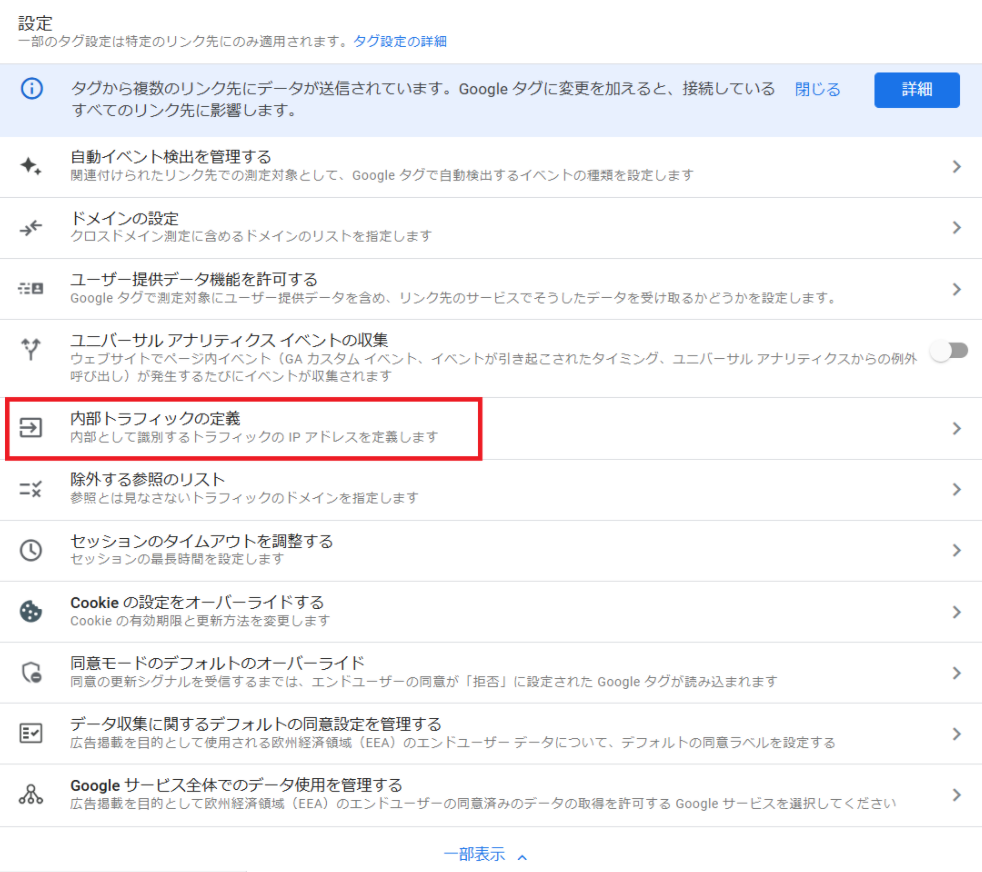Click description 参照とは見なさないトラフィックのドメインを指定します

pos(244,498)
